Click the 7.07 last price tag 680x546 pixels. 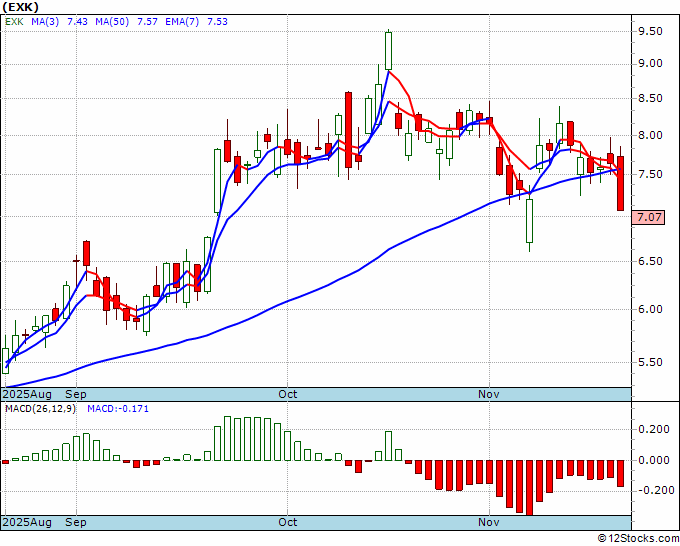[649, 217]
